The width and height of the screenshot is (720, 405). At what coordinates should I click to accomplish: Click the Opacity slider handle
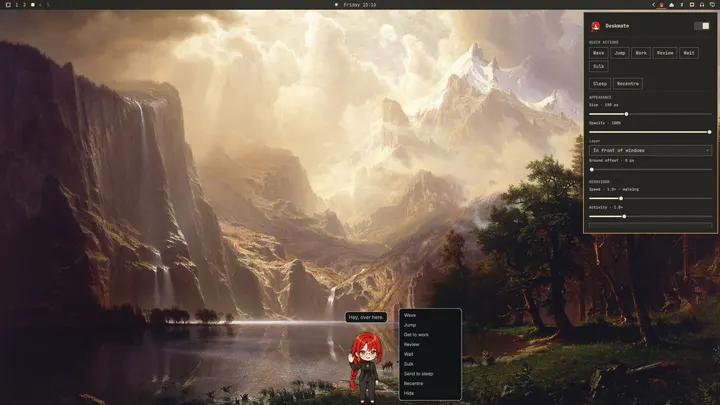[x=709, y=132]
